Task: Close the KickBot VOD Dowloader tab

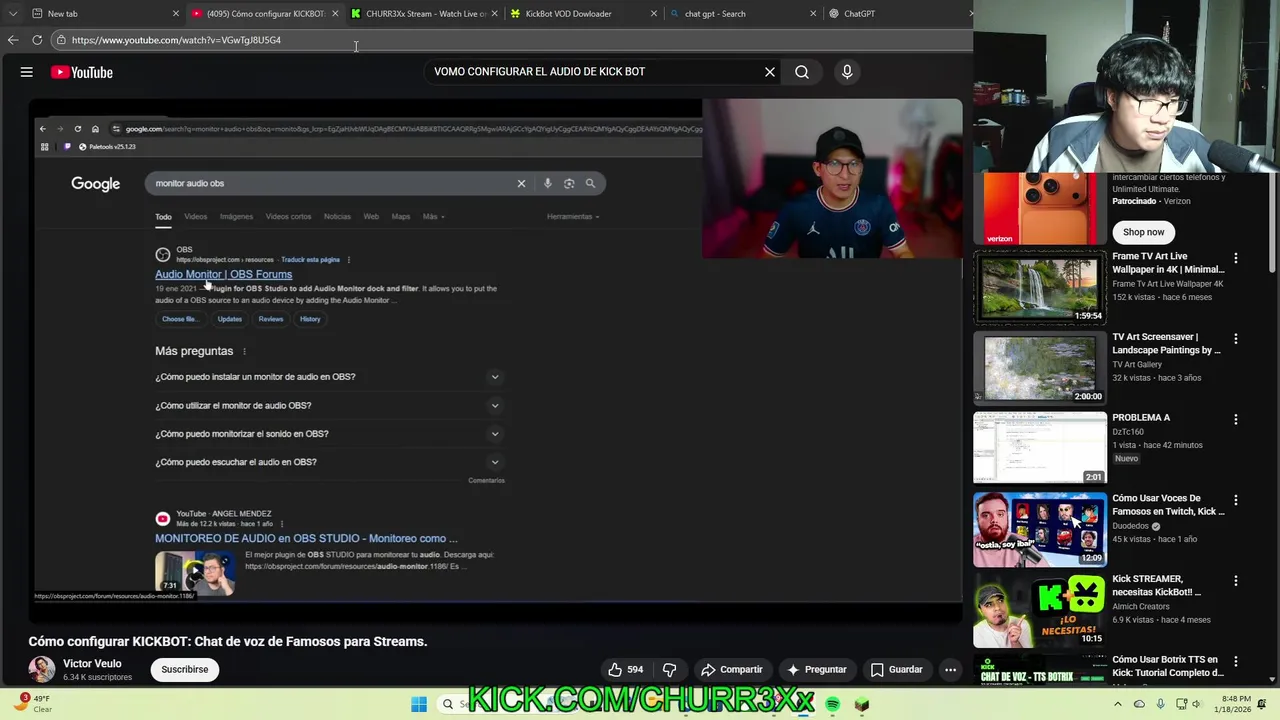Action: pyautogui.click(x=654, y=14)
